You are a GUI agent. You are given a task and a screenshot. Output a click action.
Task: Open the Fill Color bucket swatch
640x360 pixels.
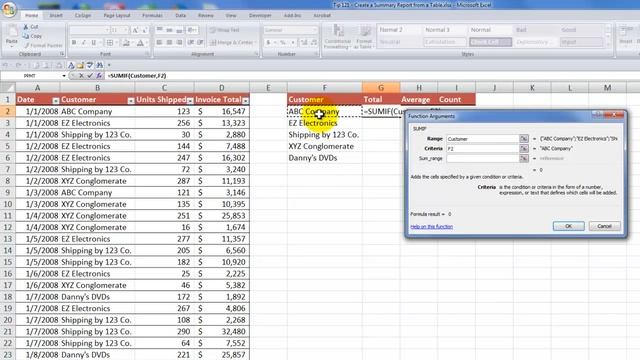(126, 42)
